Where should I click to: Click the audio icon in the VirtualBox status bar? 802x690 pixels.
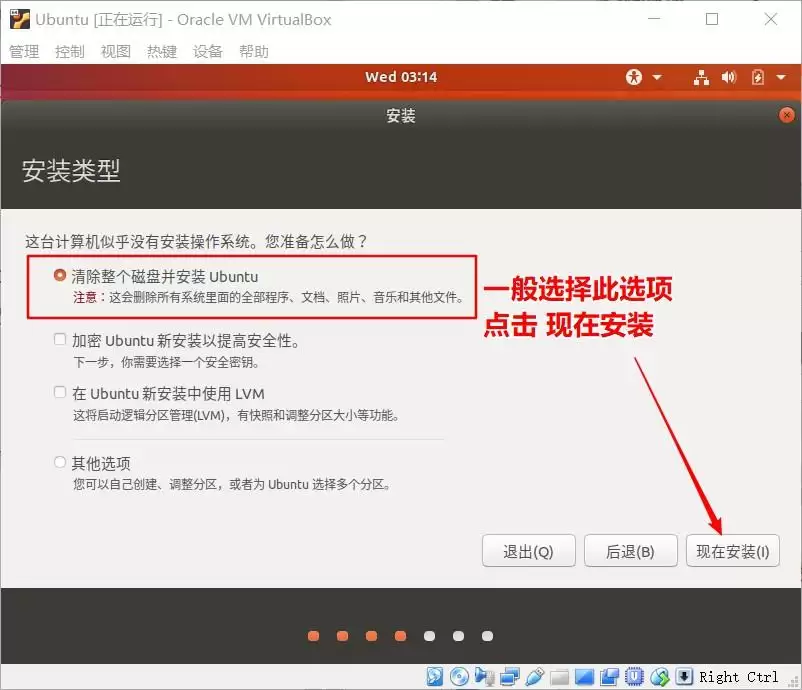(485, 677)
